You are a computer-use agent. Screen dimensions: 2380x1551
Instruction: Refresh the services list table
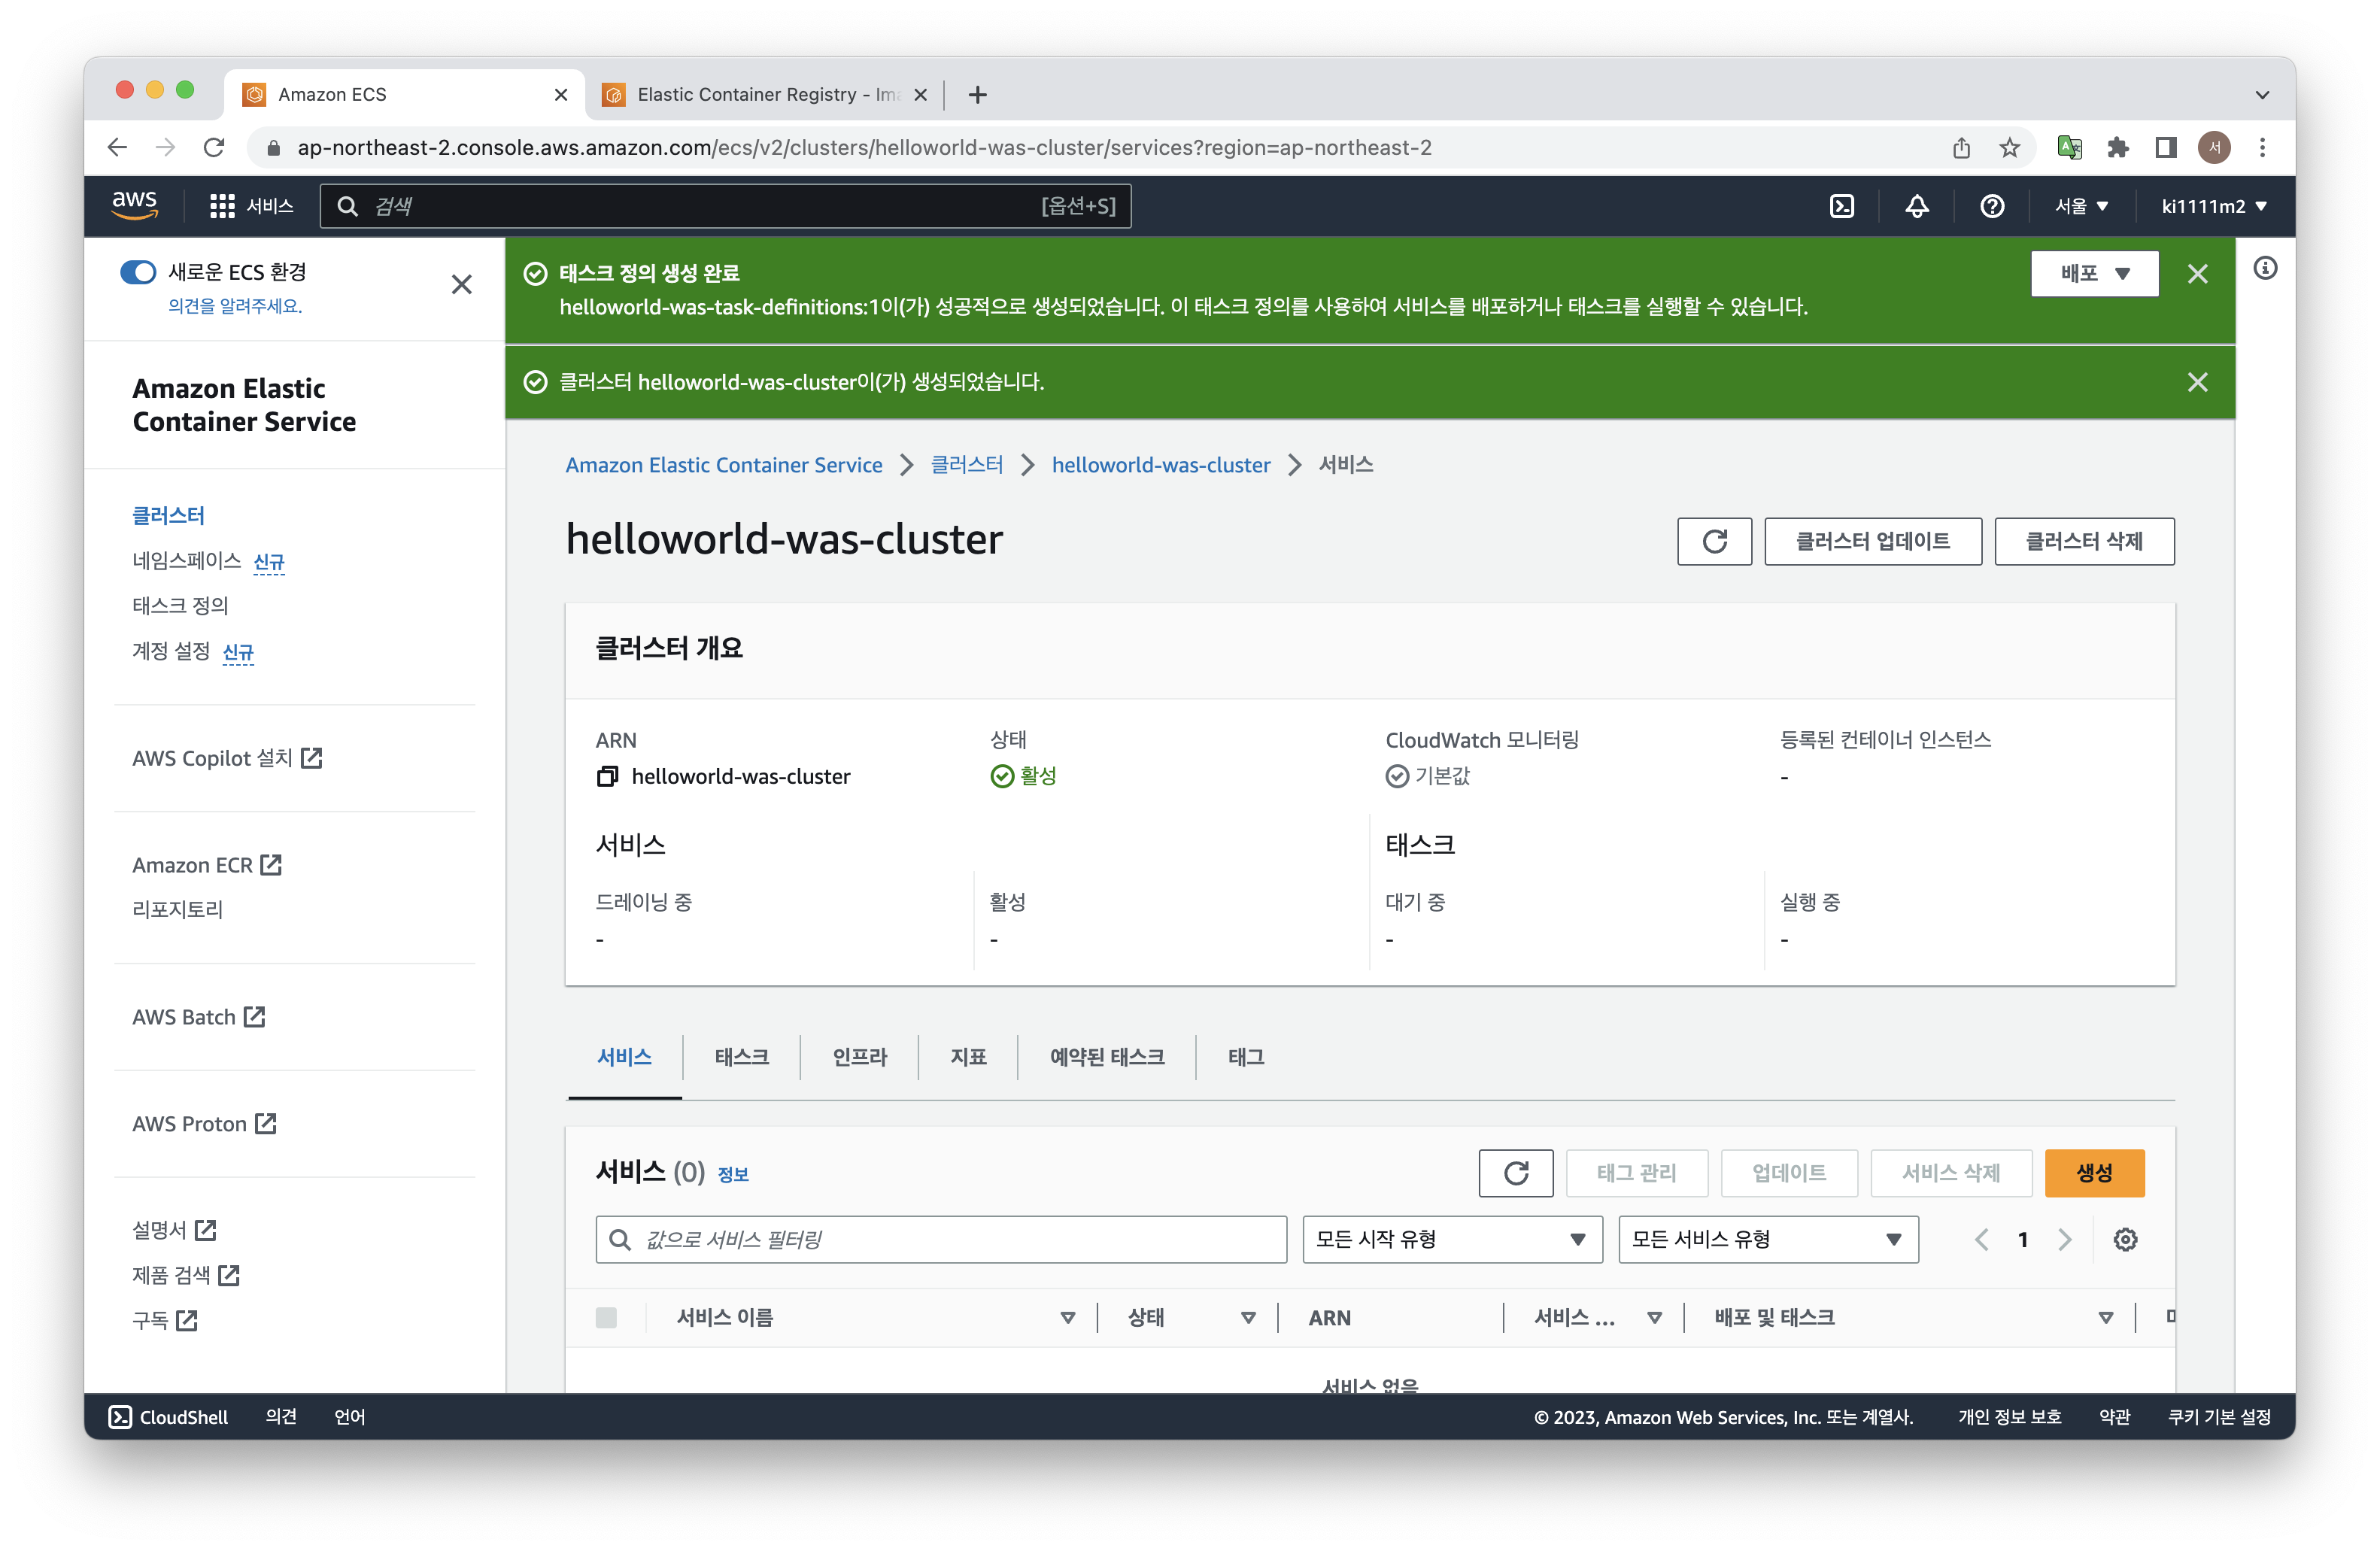click(x=1515, y=1173)
